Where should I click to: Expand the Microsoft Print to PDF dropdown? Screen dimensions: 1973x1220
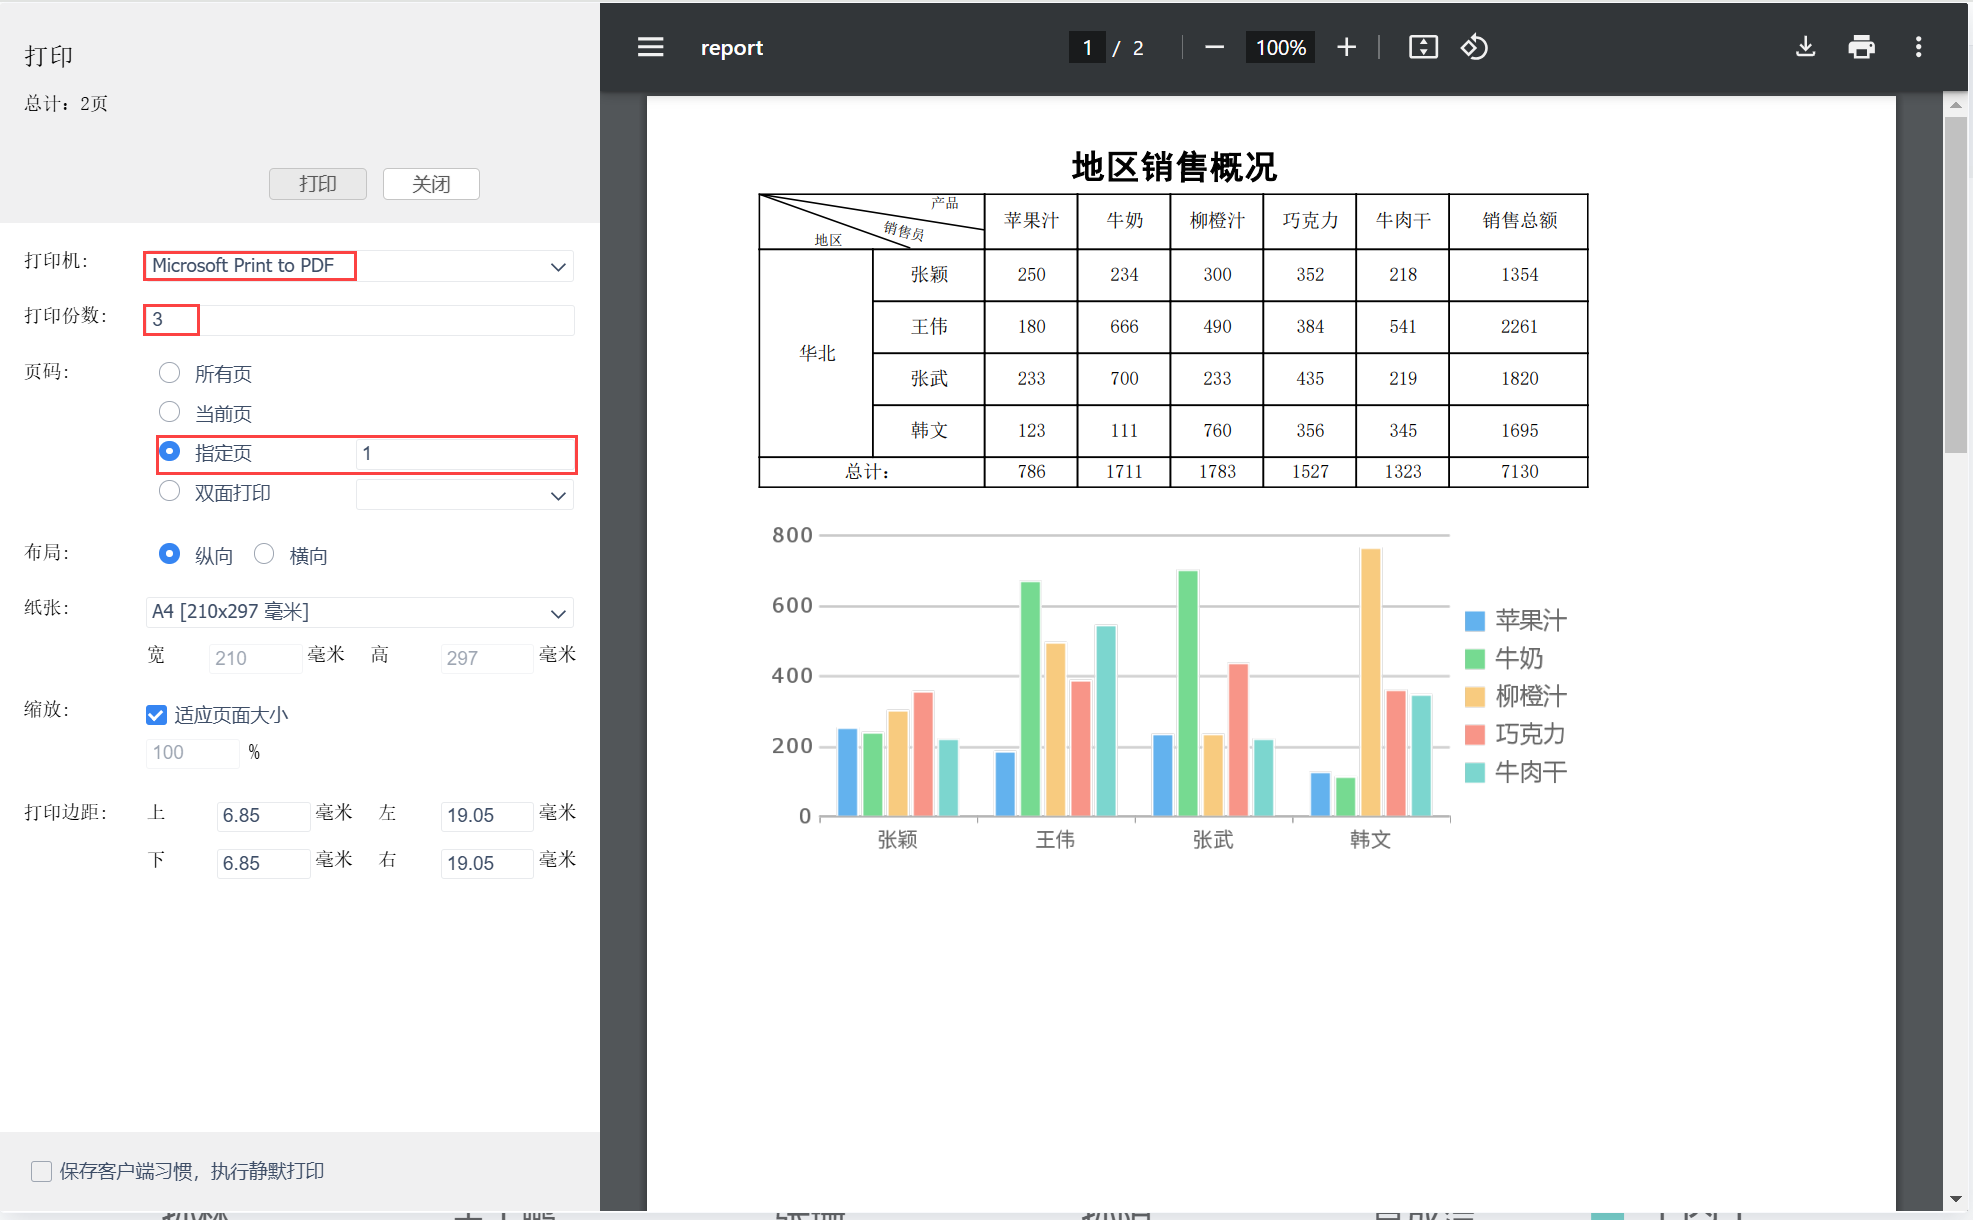point(558,267)
